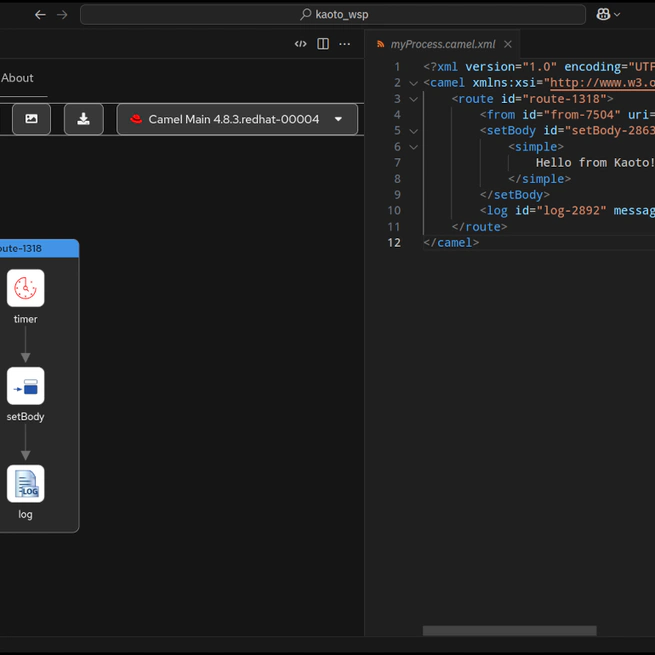This screenshot has height=655, width=655.
Task: Click the log label text
Action: tap(25, 514)
